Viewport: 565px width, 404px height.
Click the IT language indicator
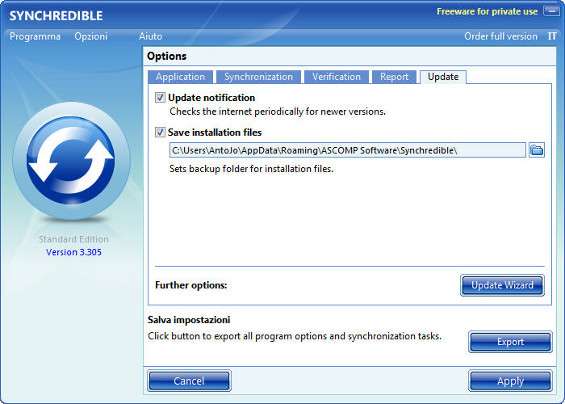[x=552, y=36]
